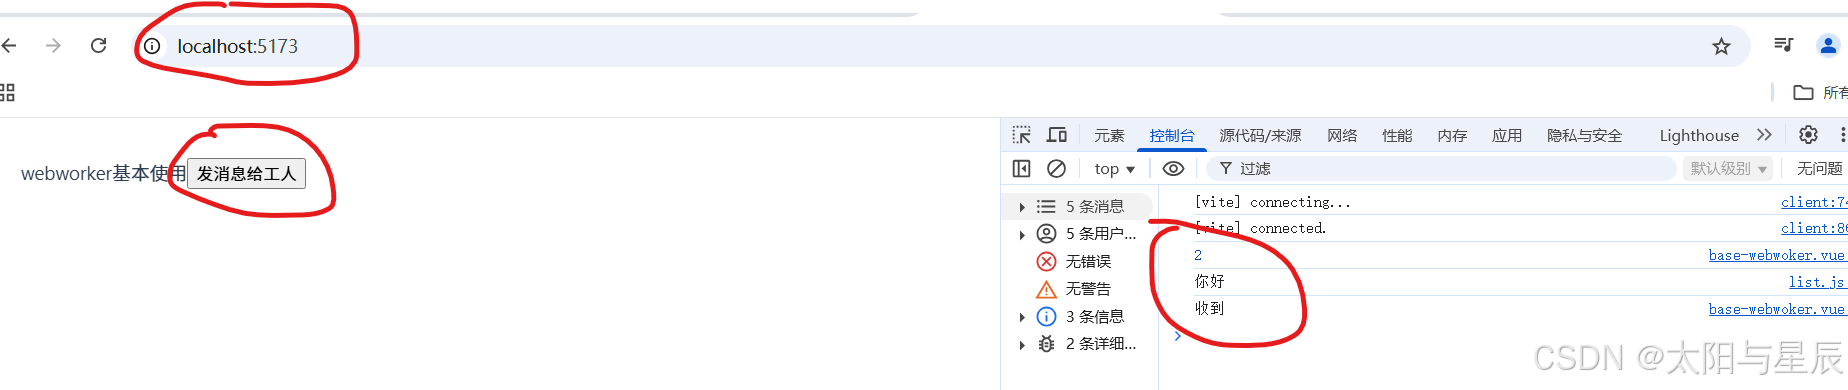Click the address bar showing localhost:5173
The height and width of the screenshot is (390, 1848).
coord(940,46)
